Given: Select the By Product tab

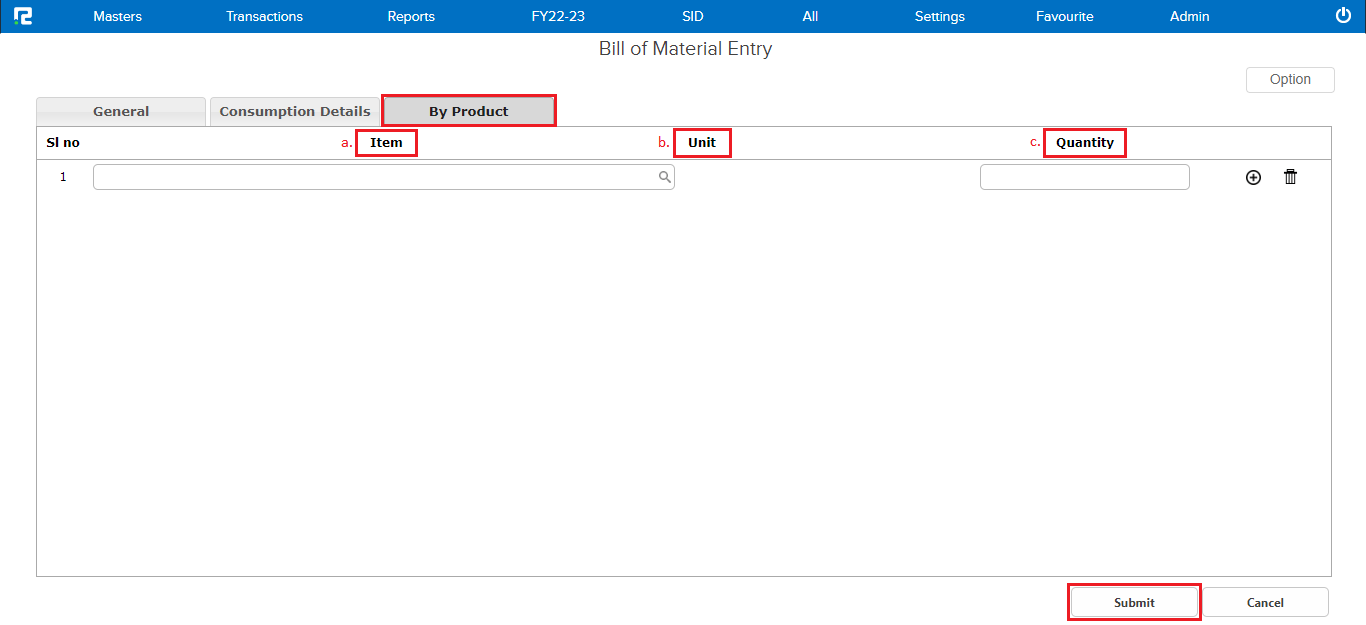Looking at the screenshot, I should tap(469, 111).
